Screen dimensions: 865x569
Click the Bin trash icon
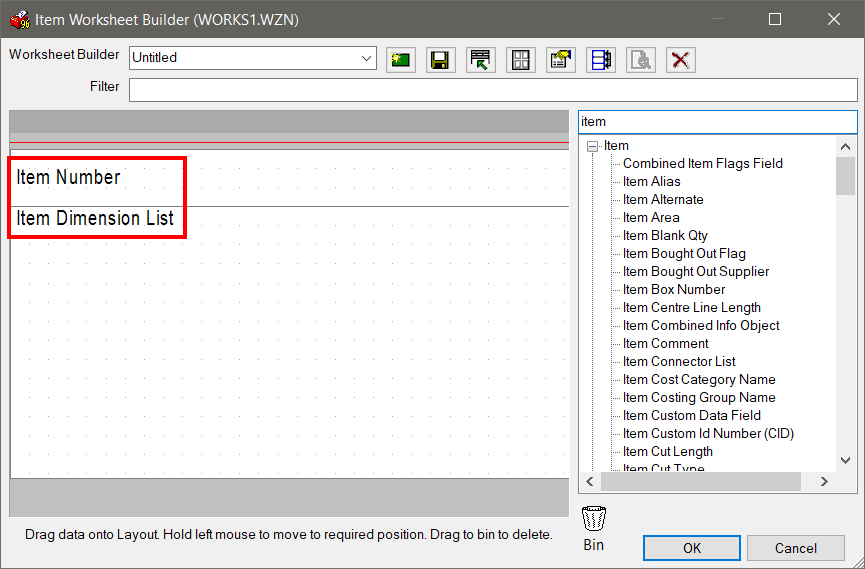point(594,519)
